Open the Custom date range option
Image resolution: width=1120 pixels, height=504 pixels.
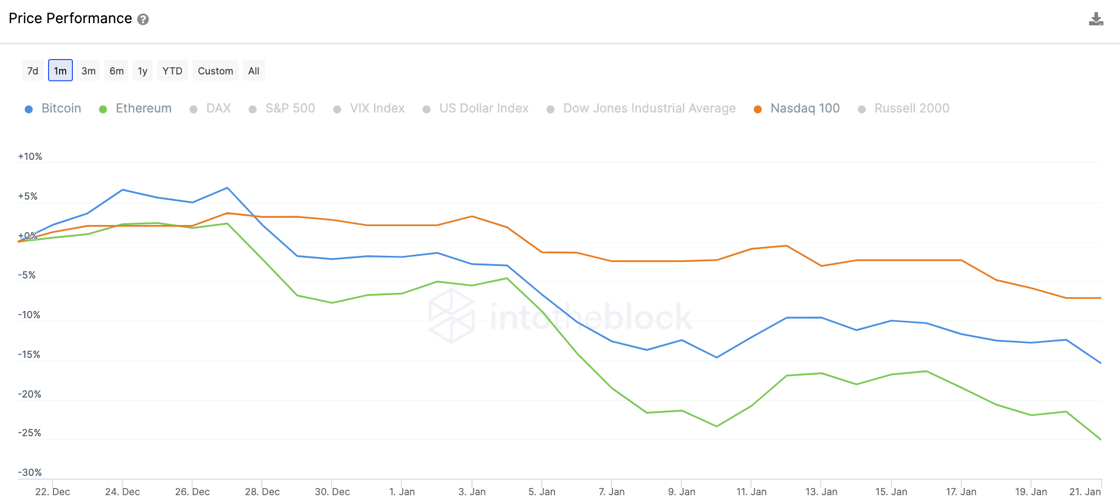click(216, 71)
